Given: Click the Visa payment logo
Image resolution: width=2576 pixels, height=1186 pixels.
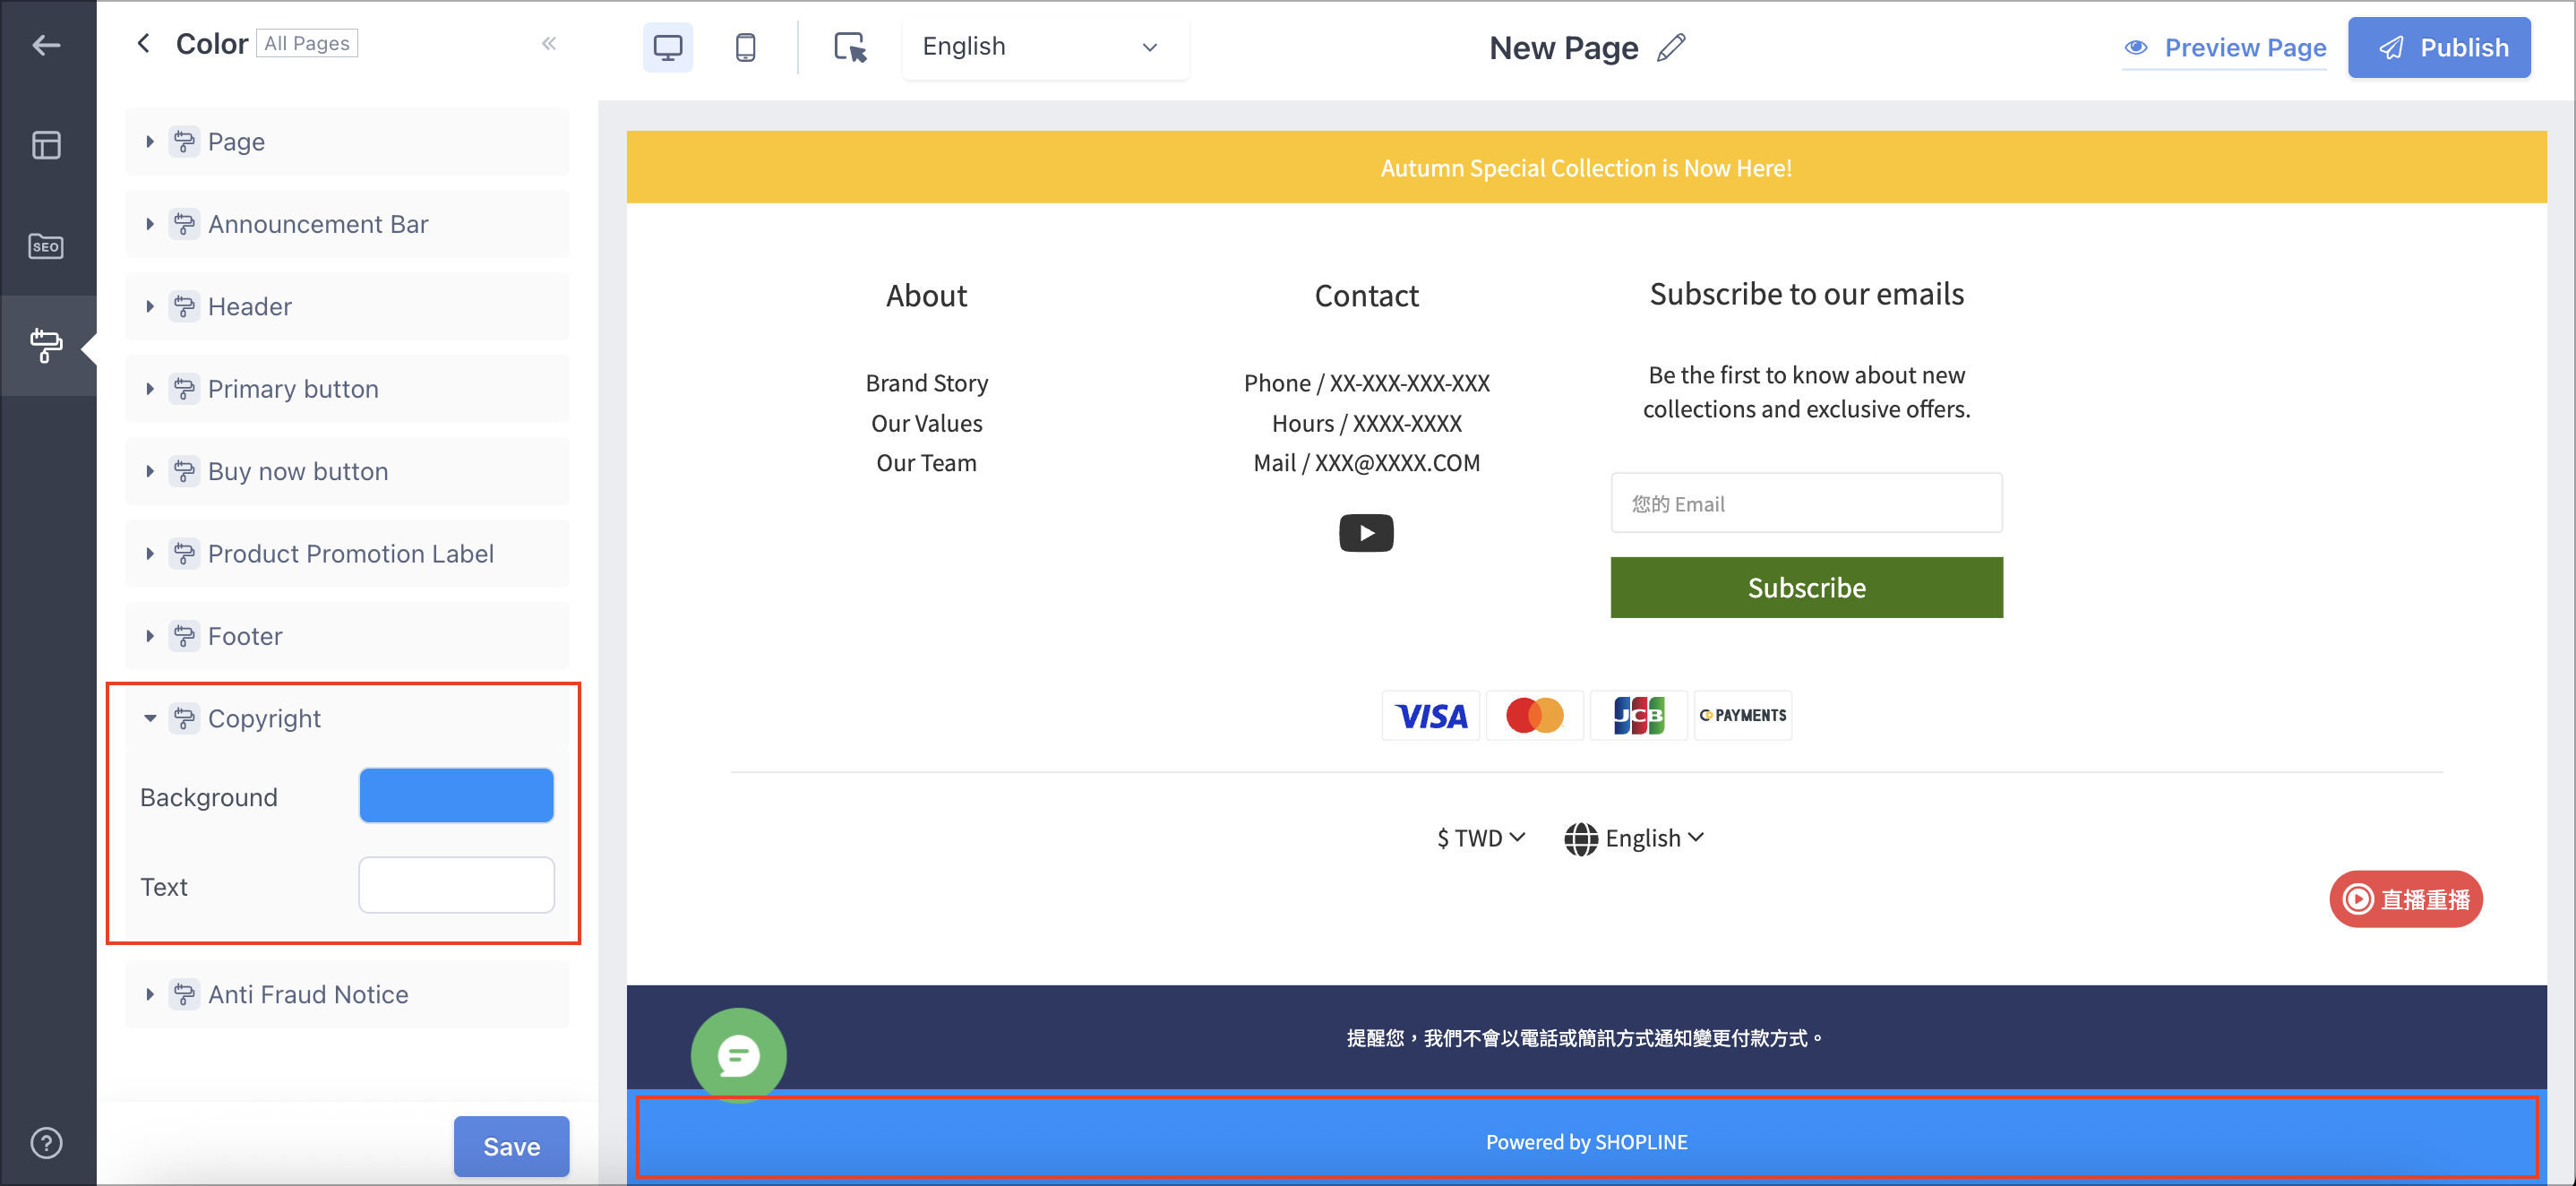Looking at the screenshot, I should [x=1431, y=715].
